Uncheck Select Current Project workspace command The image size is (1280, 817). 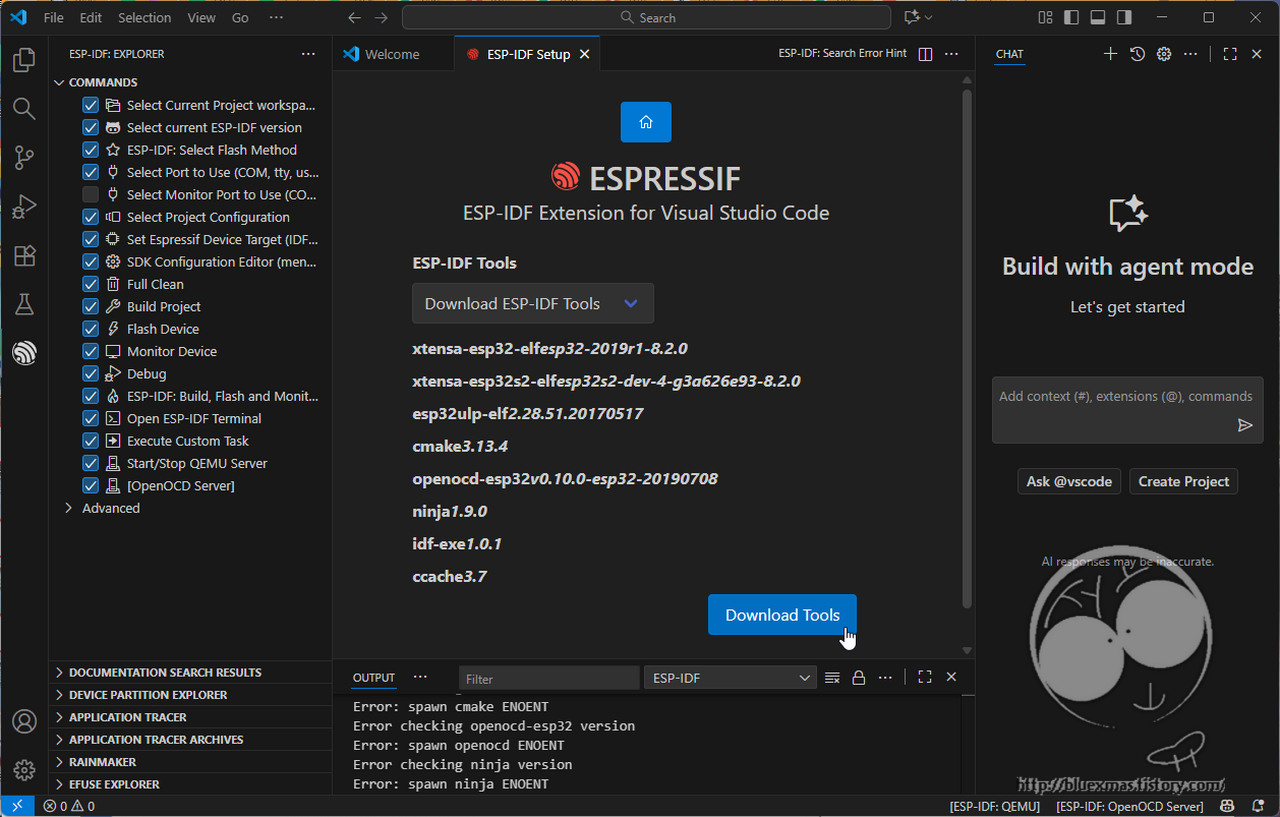[91, 105]
